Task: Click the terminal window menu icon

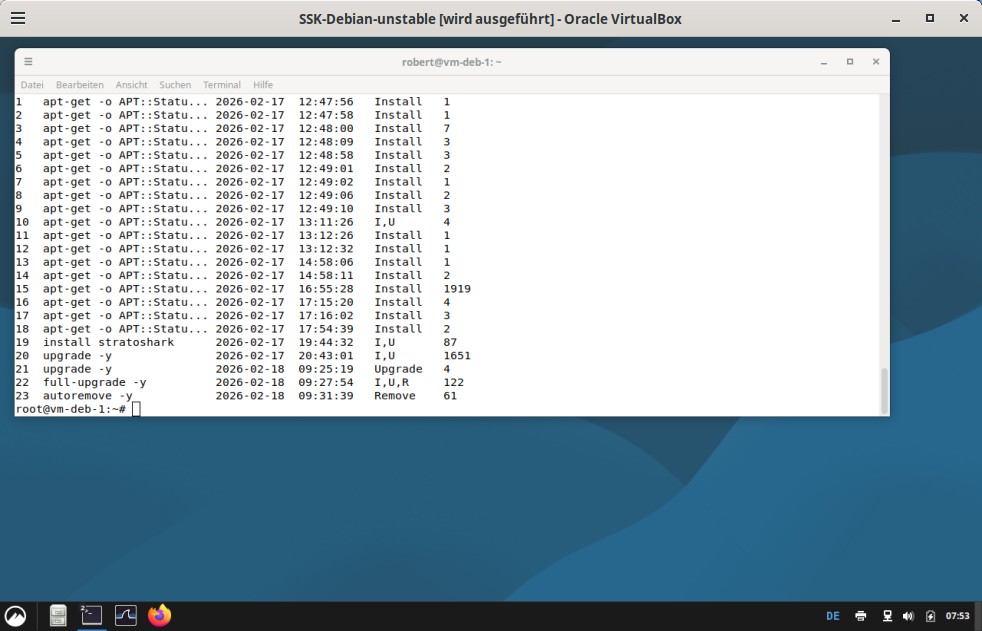Action: click(x=28, y=62)
